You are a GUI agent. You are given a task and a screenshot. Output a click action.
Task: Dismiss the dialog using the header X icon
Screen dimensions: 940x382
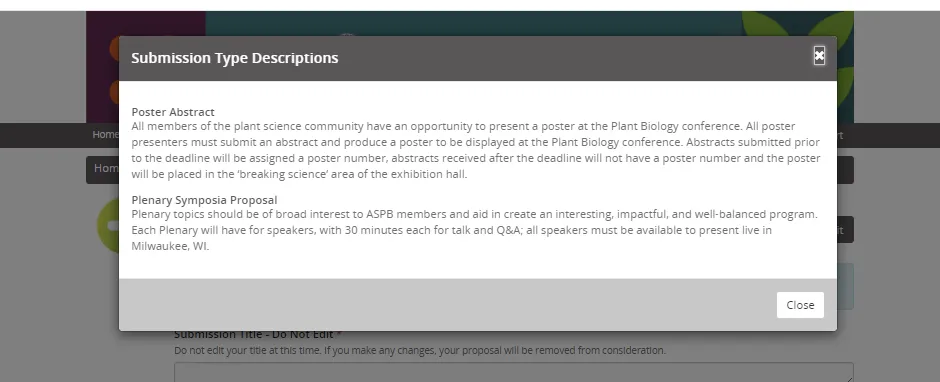point(819,56)
